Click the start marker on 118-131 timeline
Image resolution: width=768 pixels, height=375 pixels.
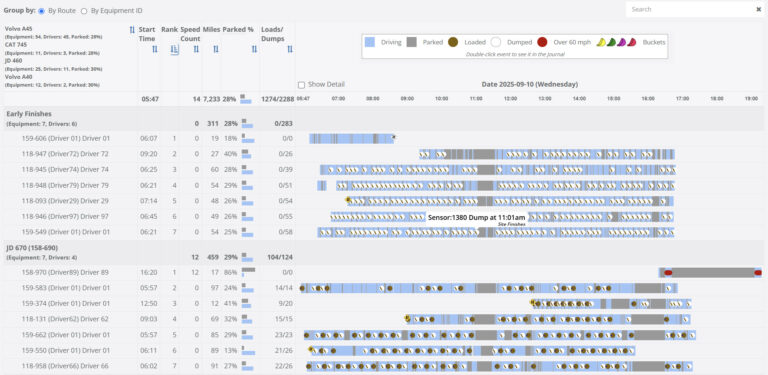click(407, 318)
